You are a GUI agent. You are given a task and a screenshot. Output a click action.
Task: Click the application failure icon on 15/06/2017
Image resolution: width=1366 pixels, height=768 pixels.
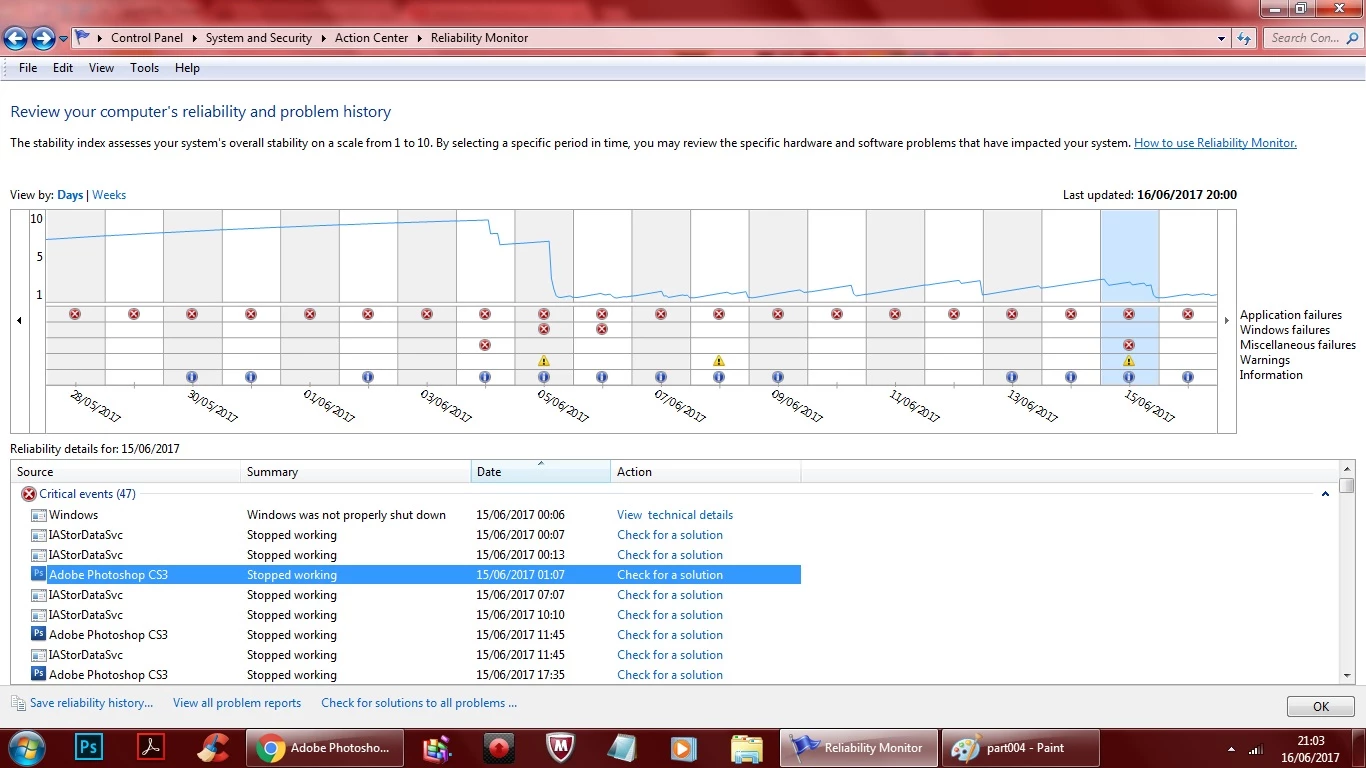[x=1129, y=314]
